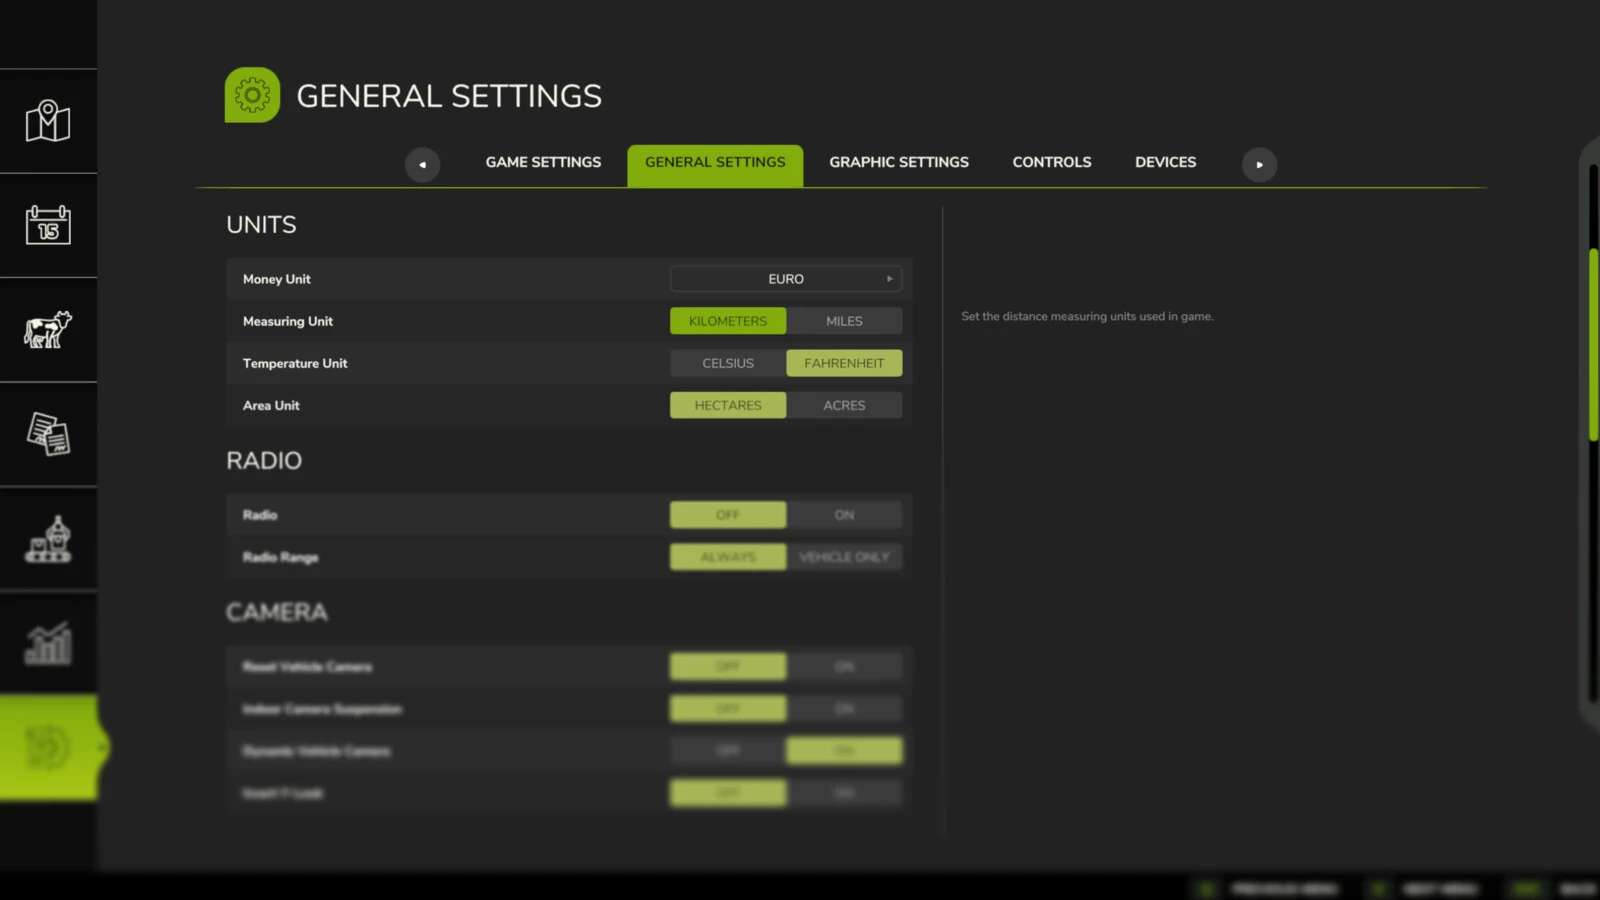1600x900 pixels.
Task: Open the Devices settings section
Action: click(1165, 161)
